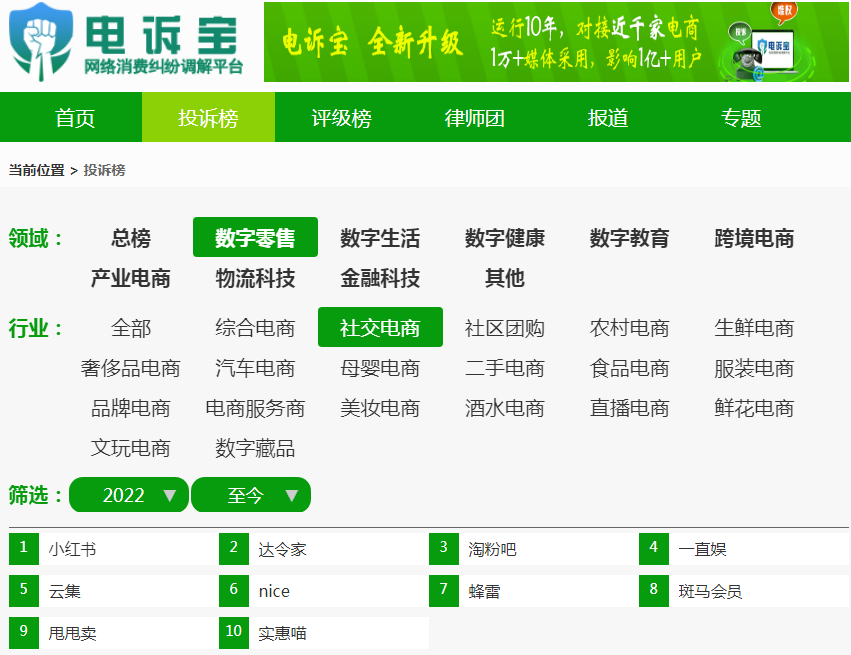Screen dimensions: 851x655
Task: Open rank 2 entry 达令家
Action: pos(323,549)
